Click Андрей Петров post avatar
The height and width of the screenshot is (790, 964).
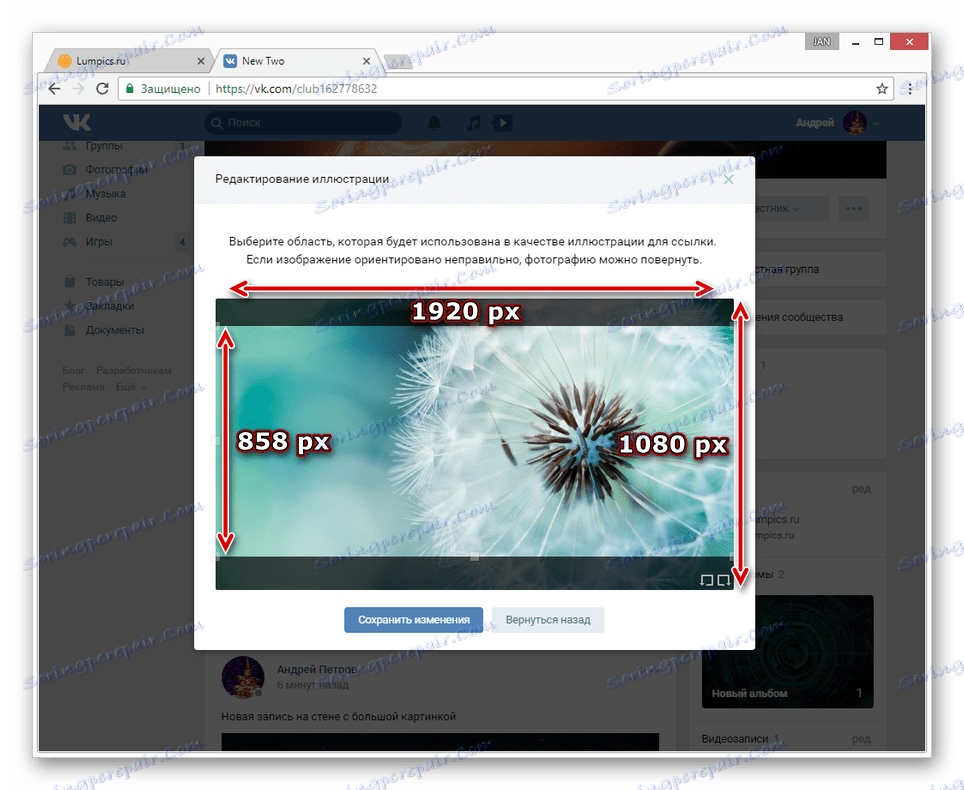(243, 677)
